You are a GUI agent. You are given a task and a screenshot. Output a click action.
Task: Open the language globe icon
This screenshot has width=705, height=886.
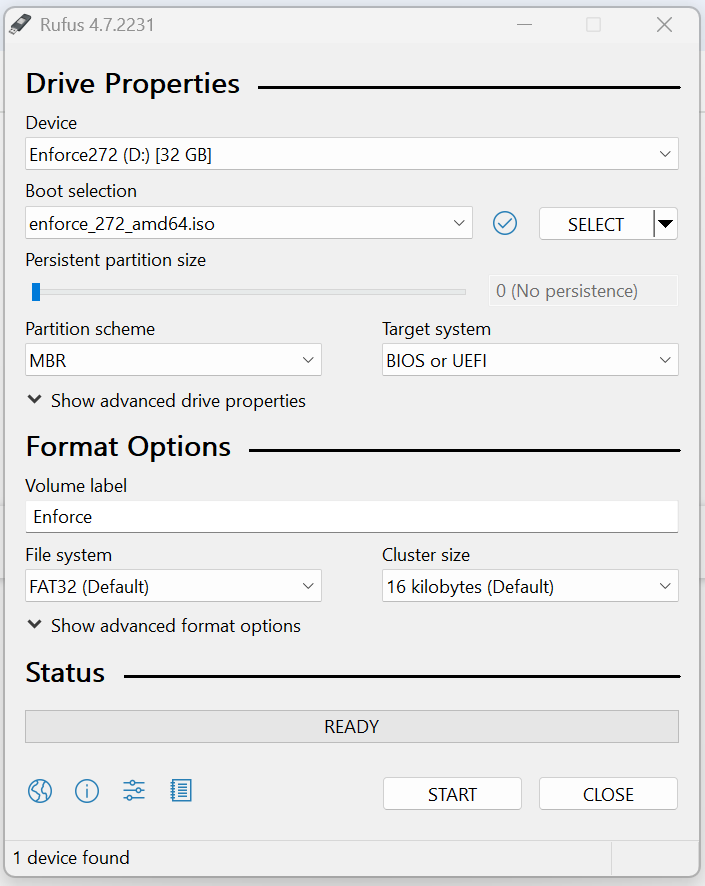click(x=40, y=791)
